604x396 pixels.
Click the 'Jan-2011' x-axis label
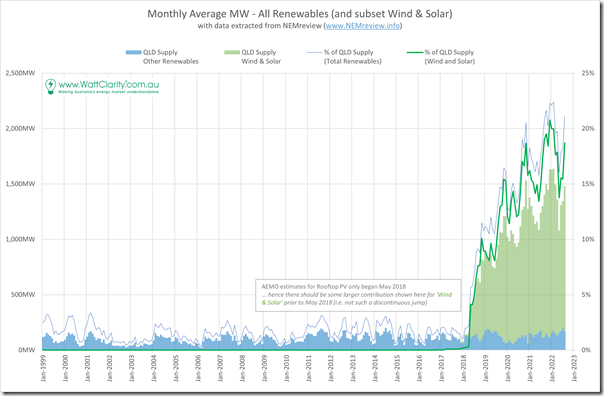tap(309, 368)
